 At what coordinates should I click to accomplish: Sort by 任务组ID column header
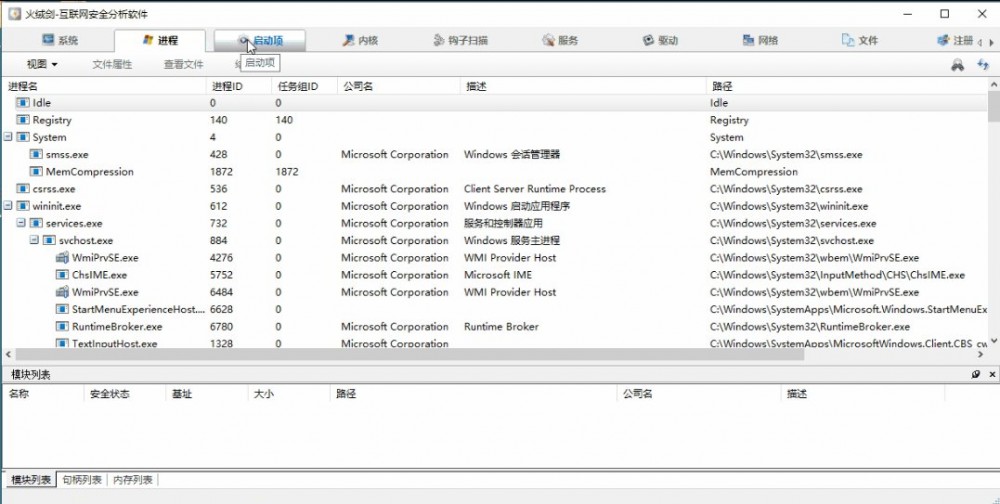pos(305,86)
